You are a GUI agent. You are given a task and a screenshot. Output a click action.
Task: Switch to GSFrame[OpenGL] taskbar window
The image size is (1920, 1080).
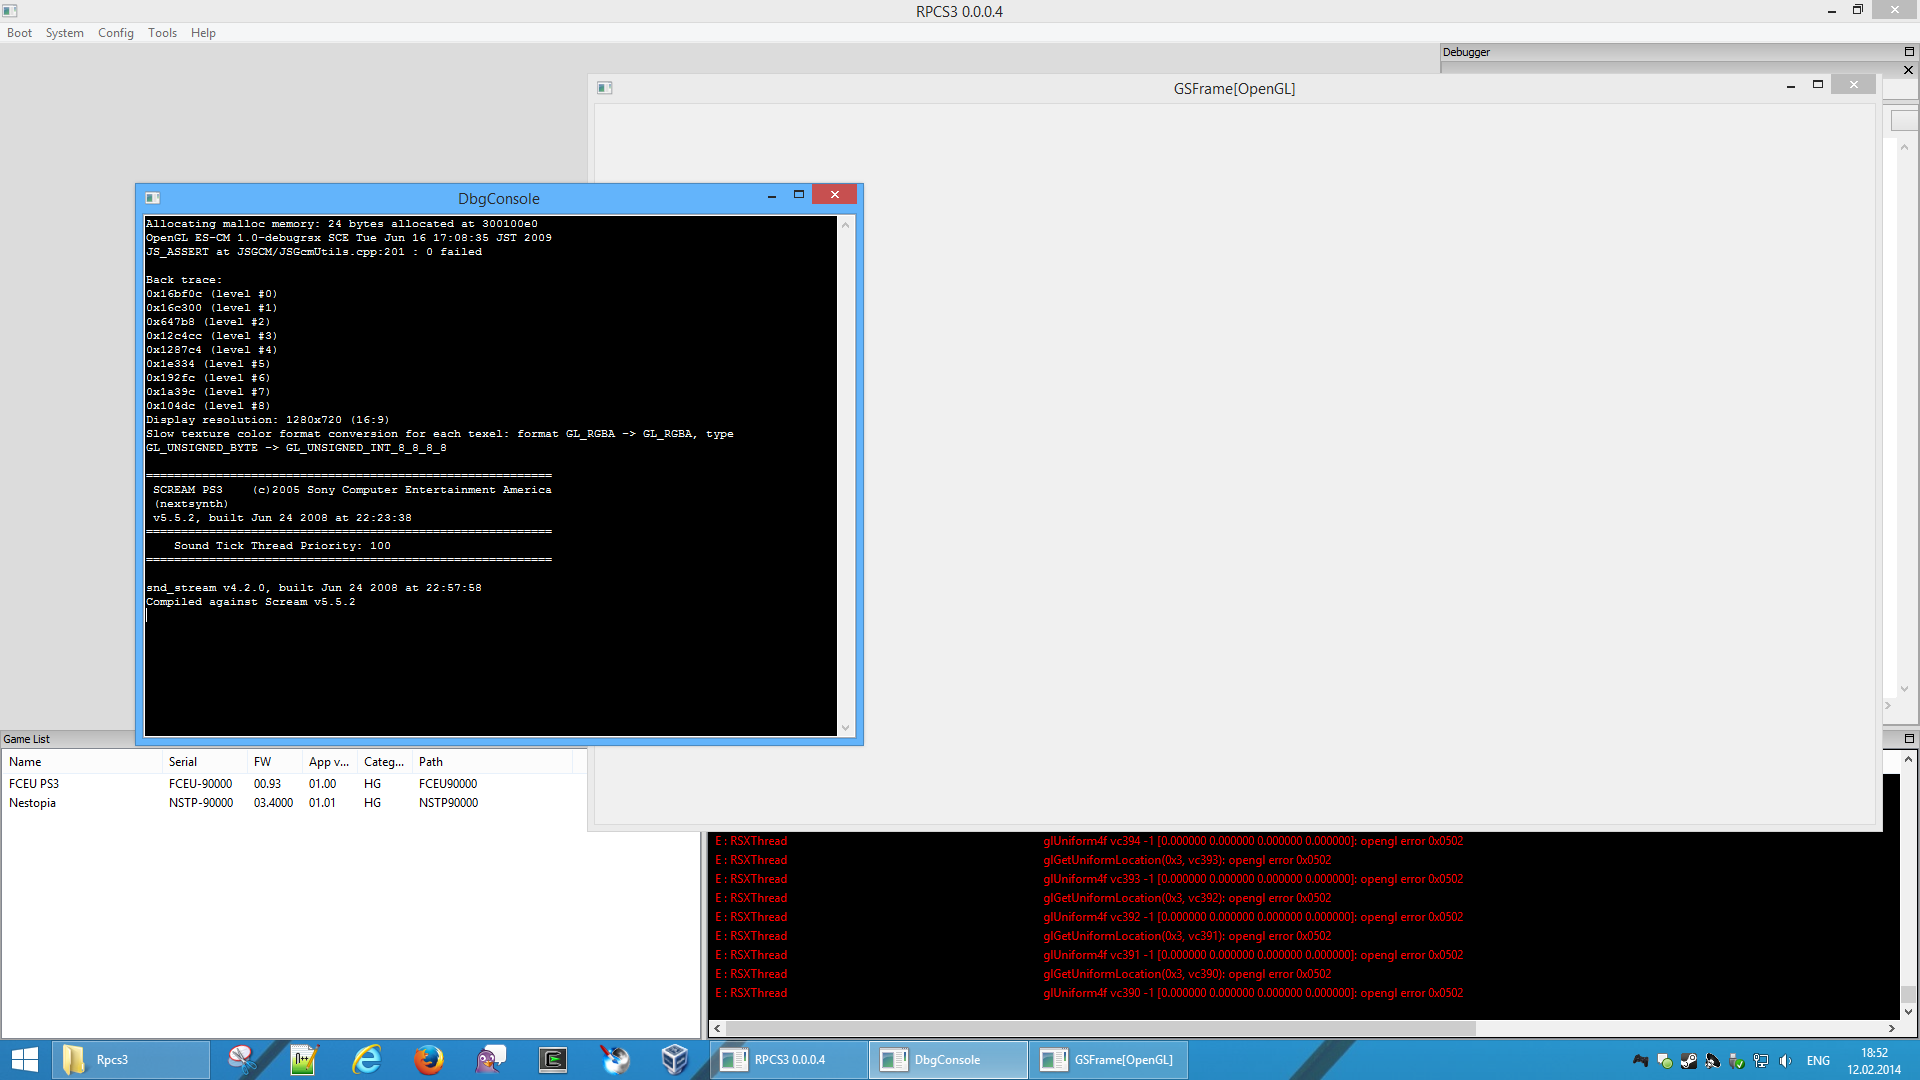1108,1060
